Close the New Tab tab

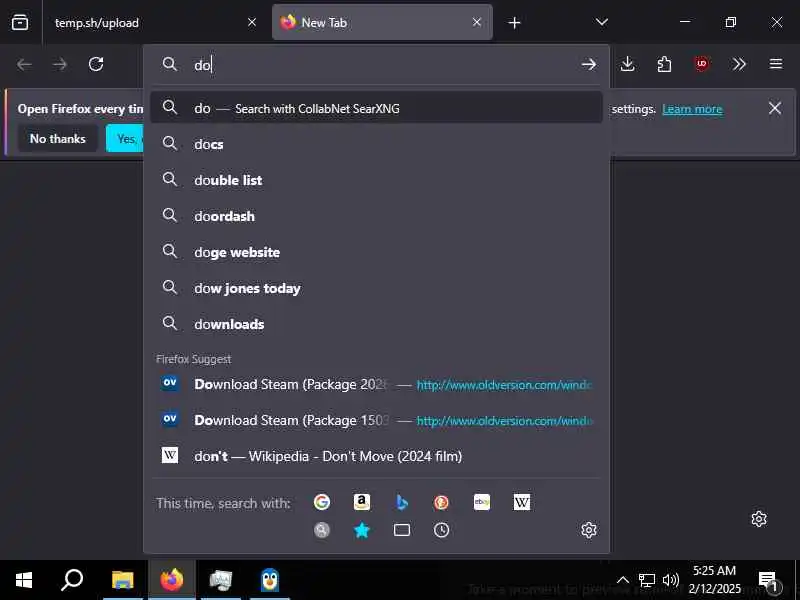pyautogui.click(x=477, y=22)
